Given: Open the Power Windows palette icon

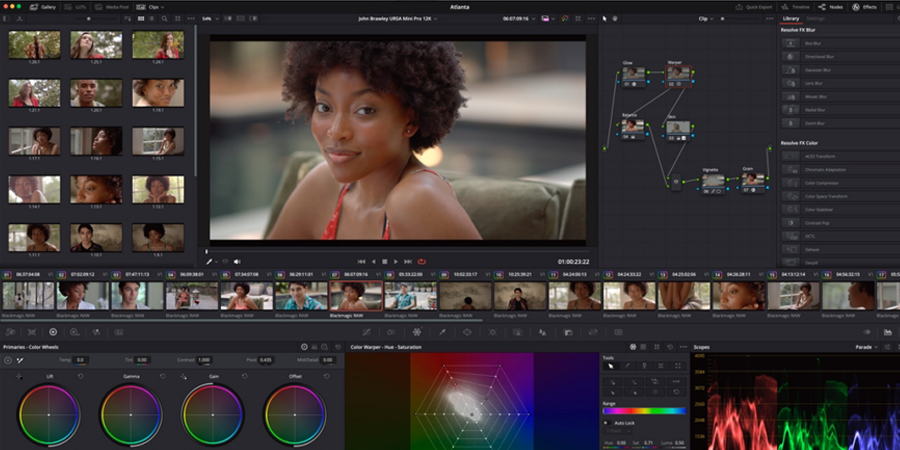Looking at the screenshot, I should [467, 332].
